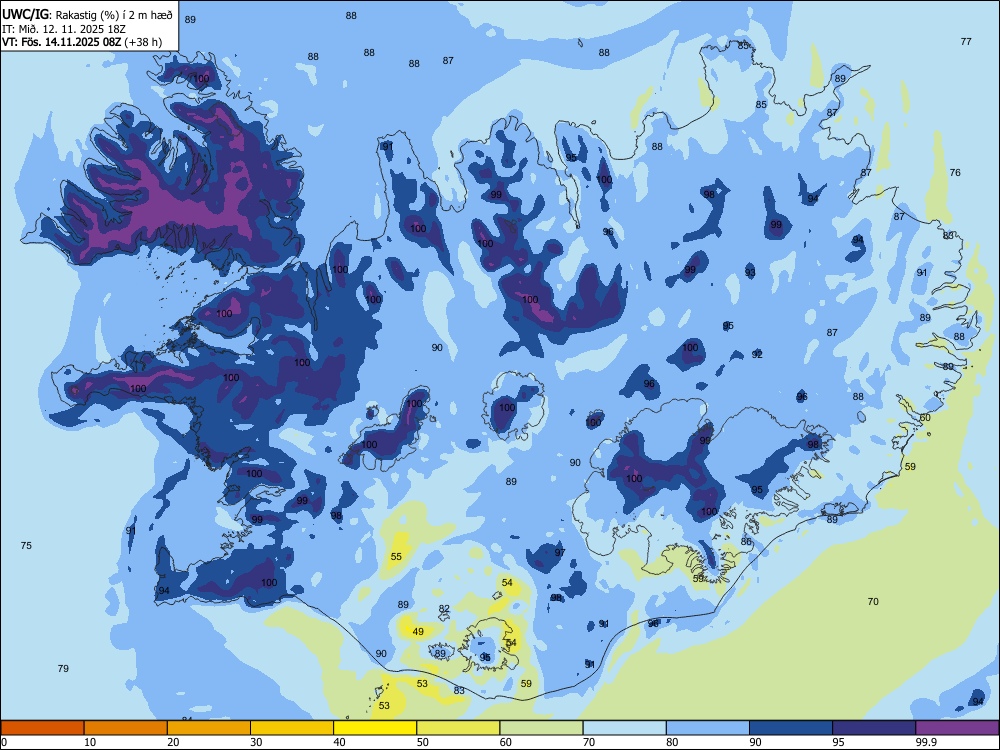Click the '10' legend scale label
1000x750 pixels.
click(90, 742)
